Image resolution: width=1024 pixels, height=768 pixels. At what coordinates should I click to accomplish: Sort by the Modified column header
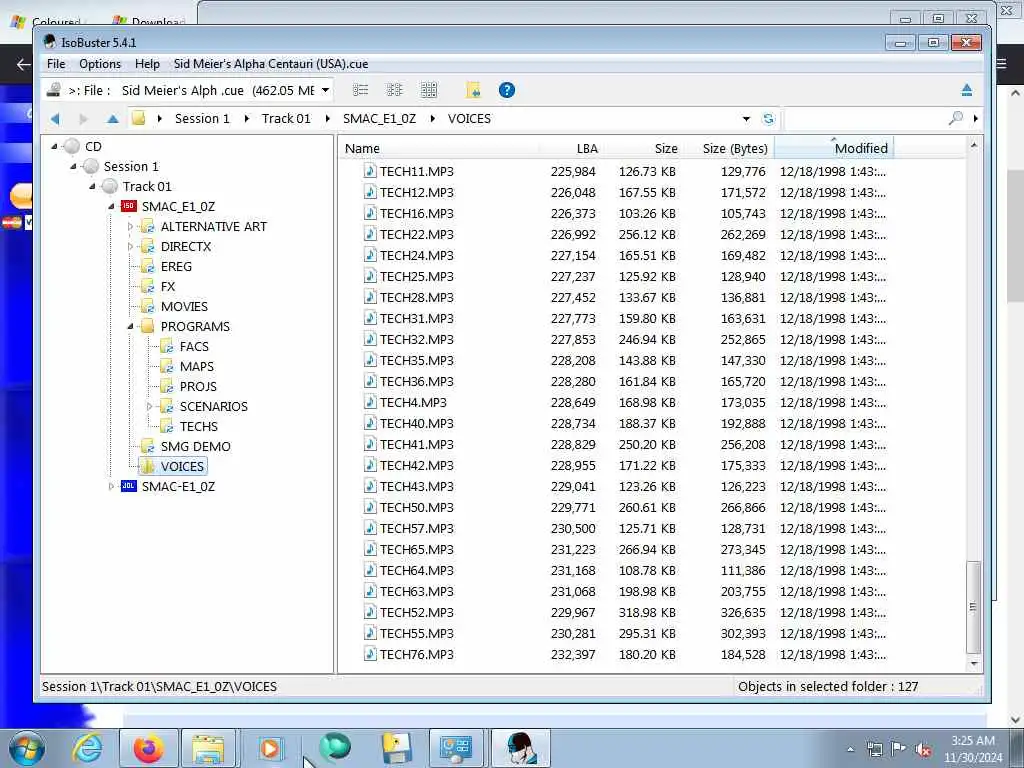tap(833, 148)
